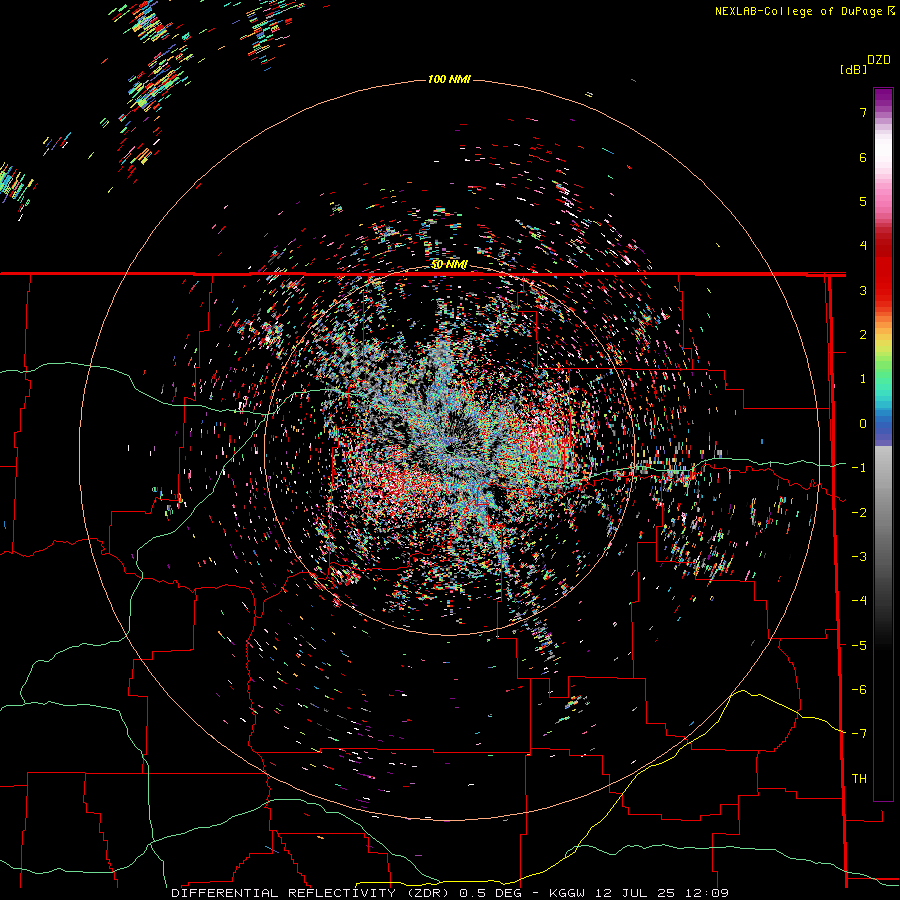
Task: Click the 50 NMI range ring label
Action: click(449, 264)
